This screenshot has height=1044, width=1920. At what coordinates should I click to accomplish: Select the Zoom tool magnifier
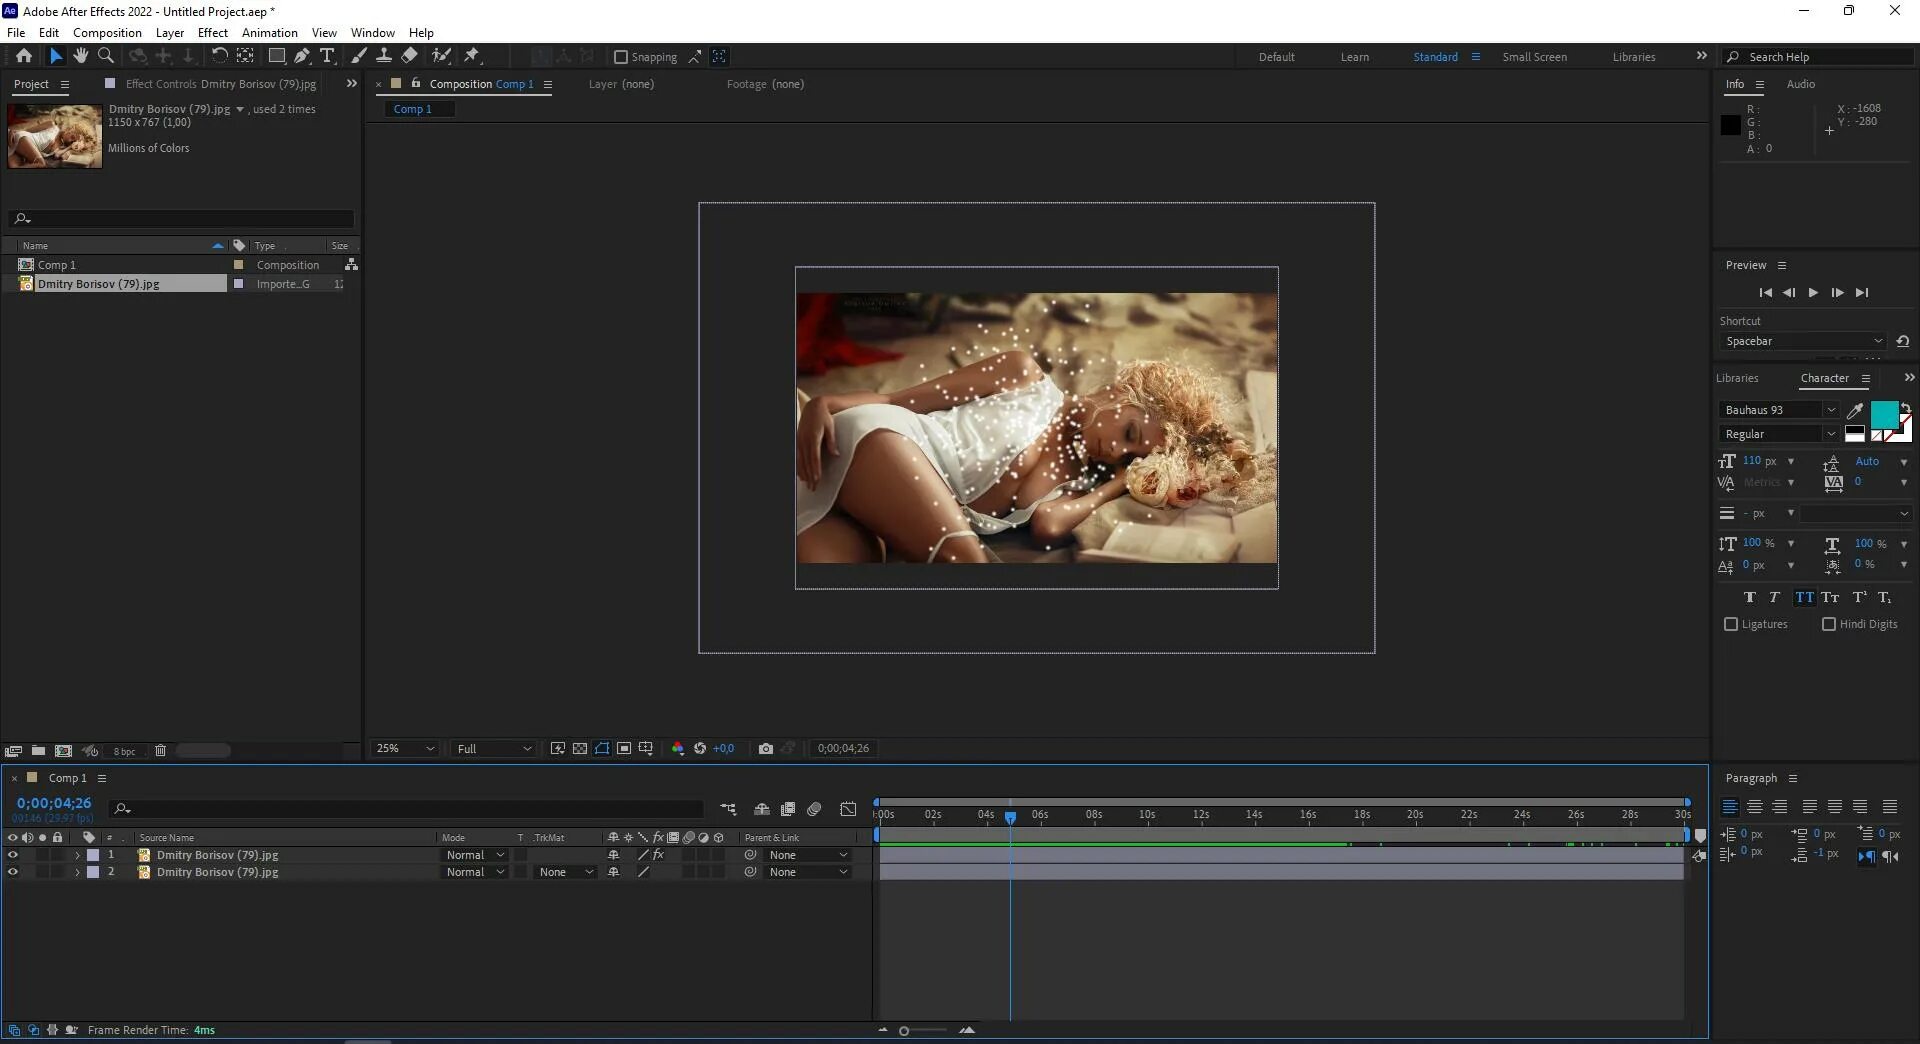click(106, 56)
